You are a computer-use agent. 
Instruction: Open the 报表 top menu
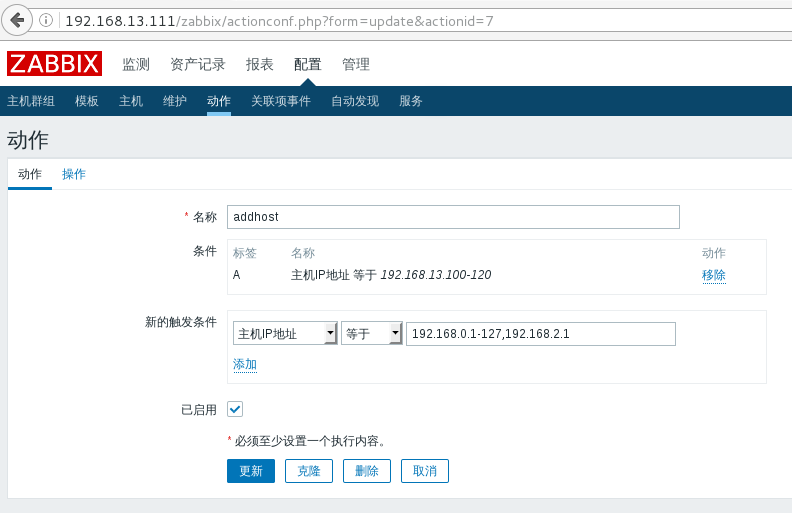click(x=260, y=64)
